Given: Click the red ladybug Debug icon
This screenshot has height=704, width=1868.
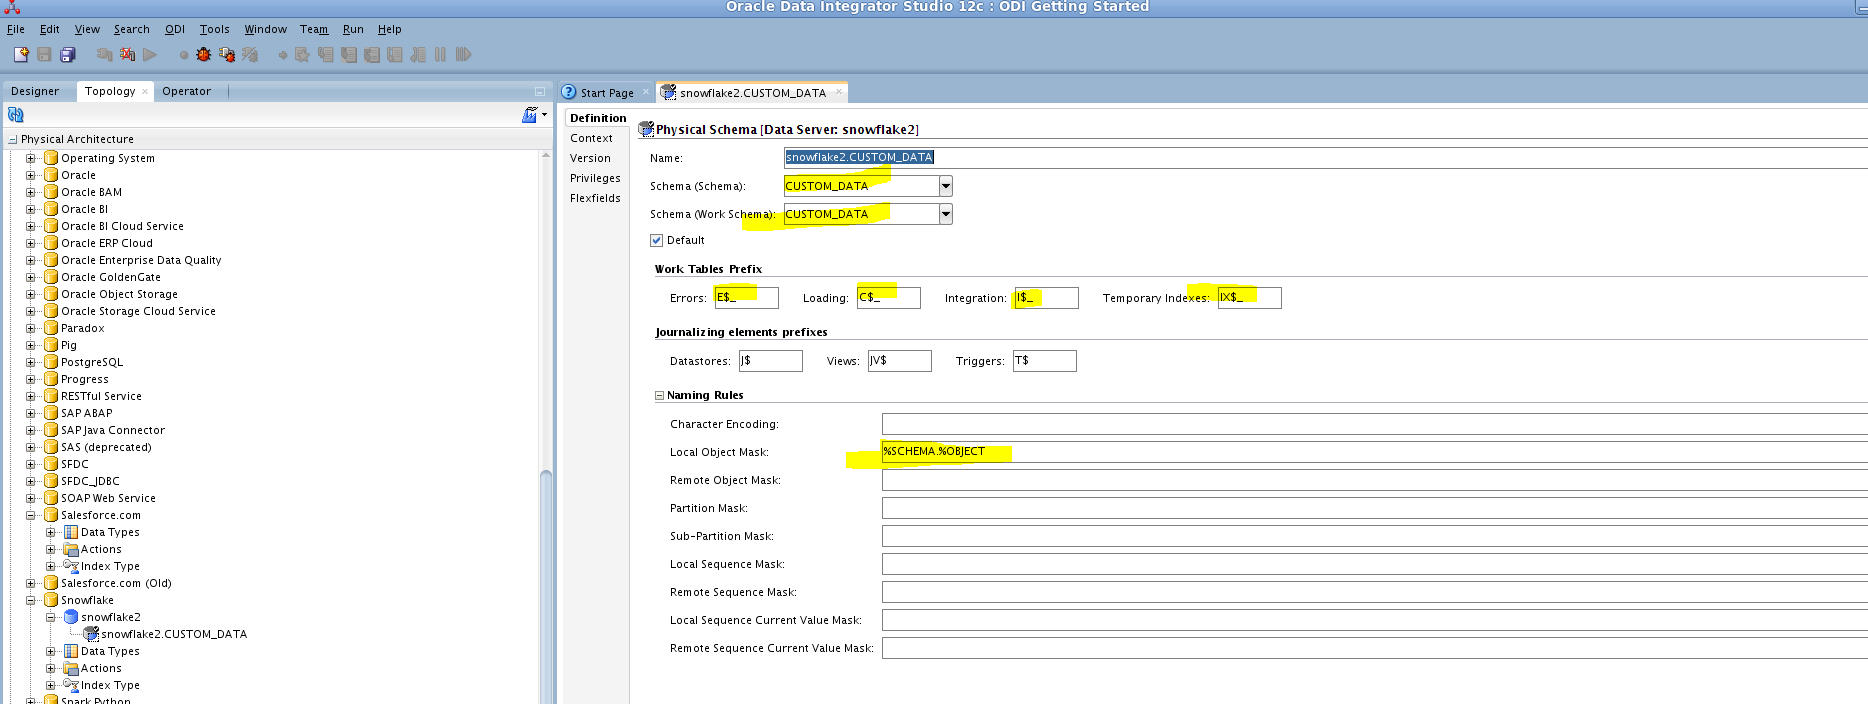Looking at the screenshot, I should point(203,55).
